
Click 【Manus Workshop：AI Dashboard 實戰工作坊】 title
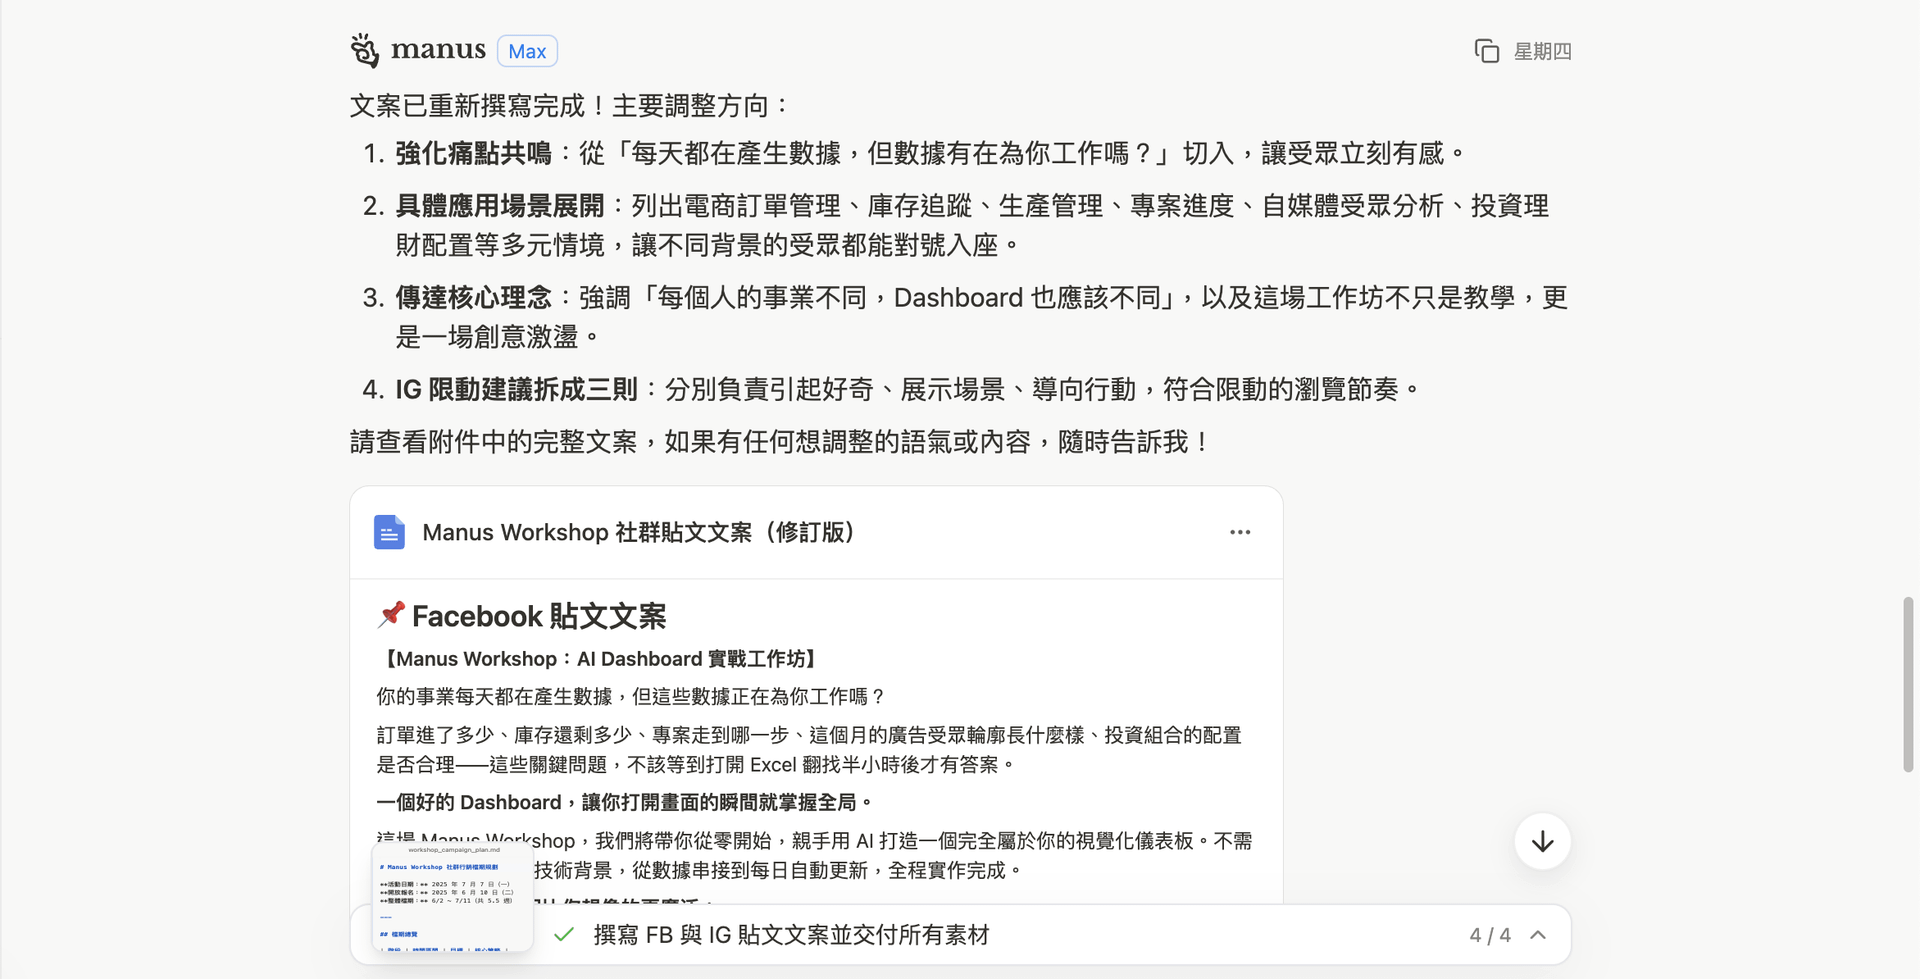(599, 659)
